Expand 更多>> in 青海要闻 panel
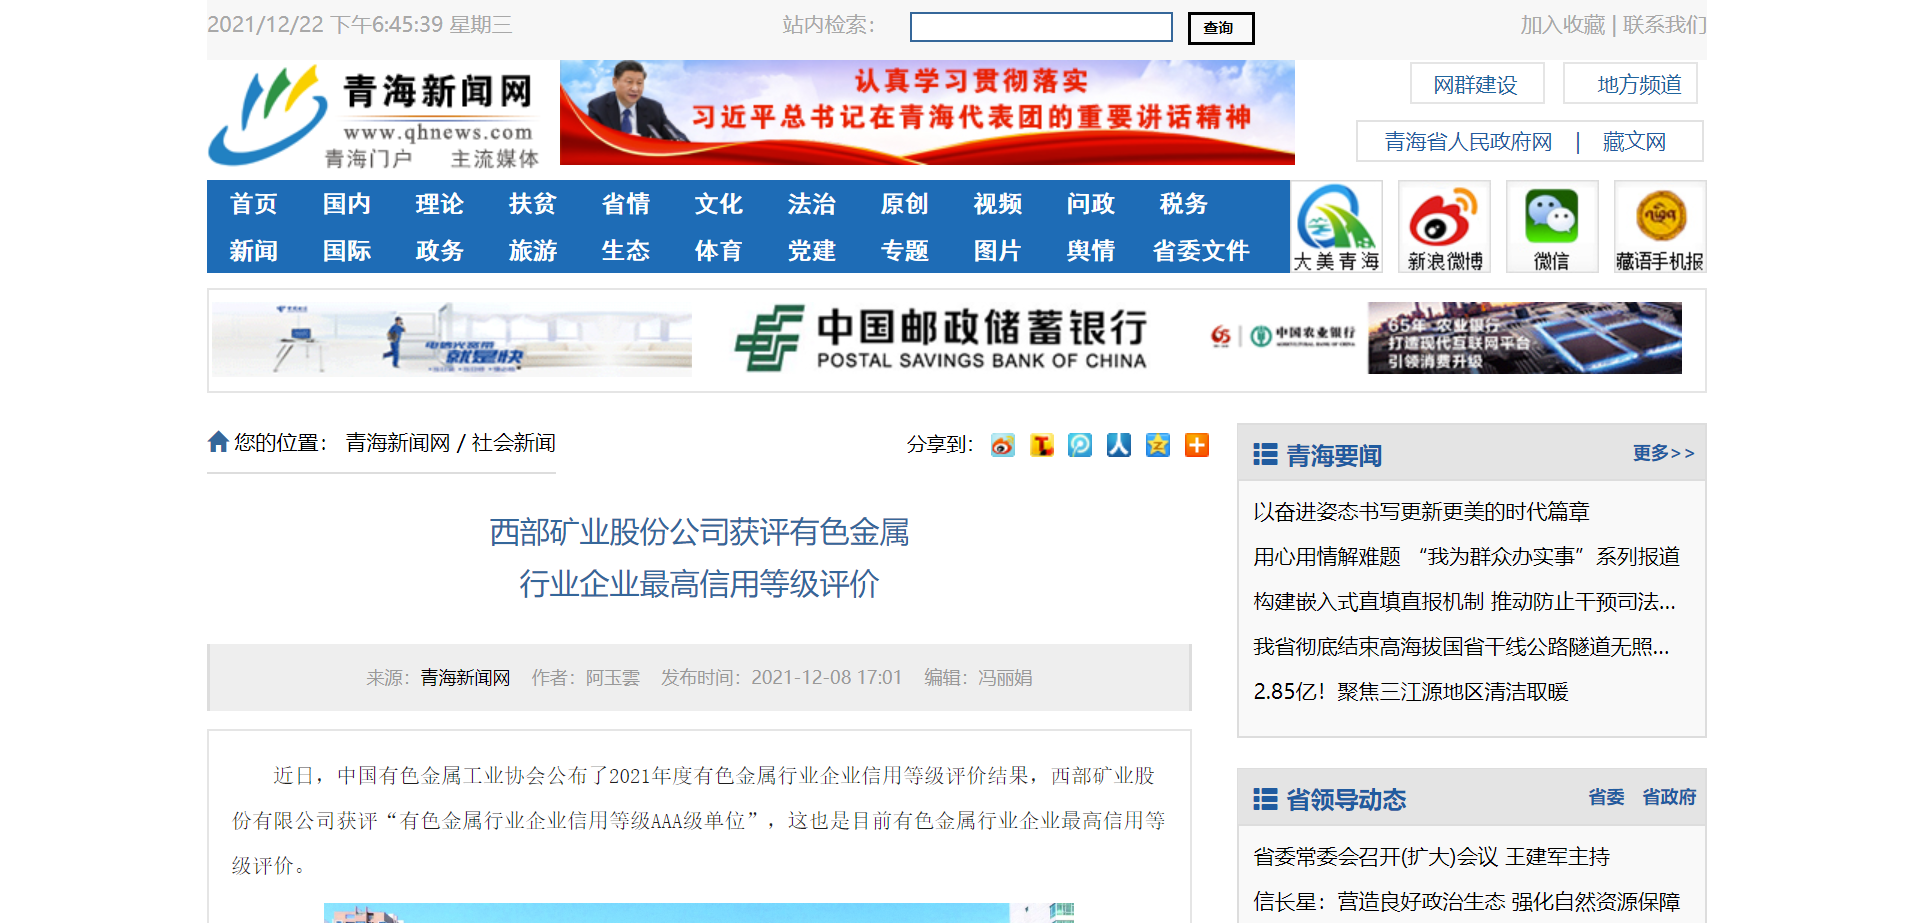 [1663, 453]
